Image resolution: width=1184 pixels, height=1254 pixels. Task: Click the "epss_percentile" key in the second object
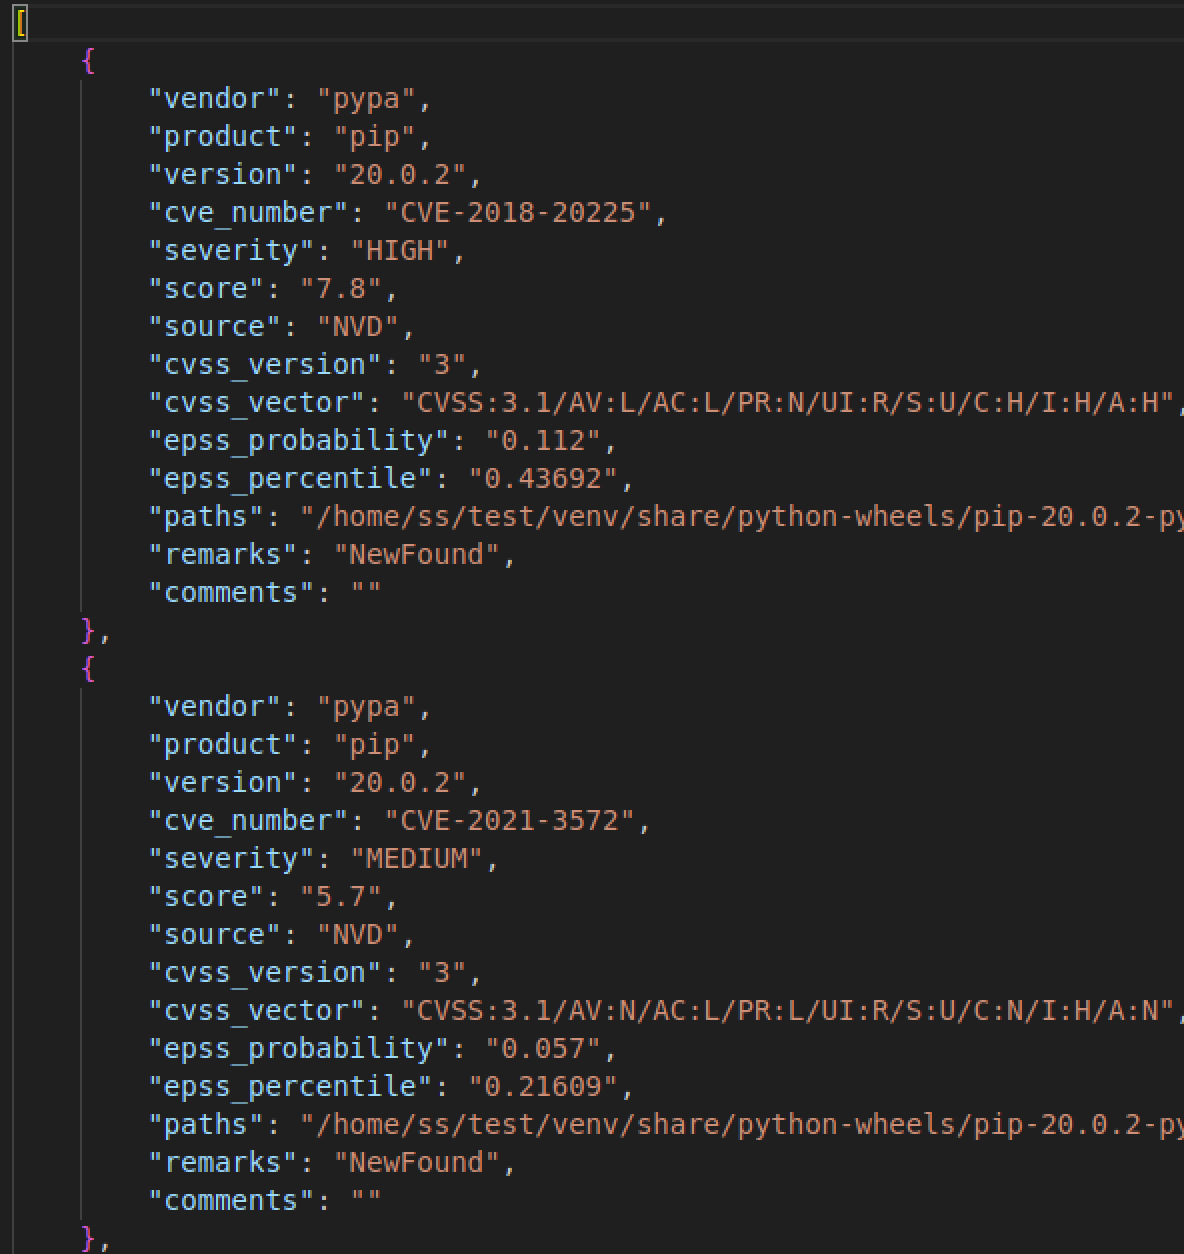(291, 1087)
